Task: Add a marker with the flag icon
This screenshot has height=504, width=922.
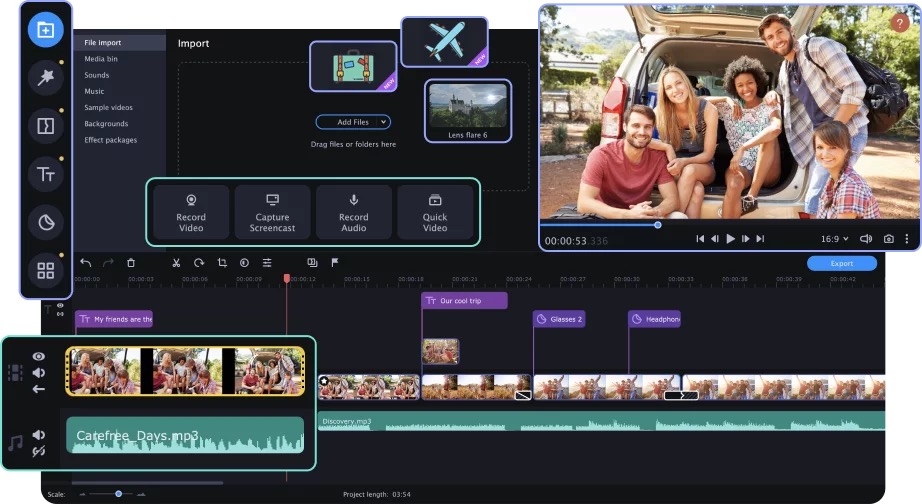Action: tap(335, 262)
